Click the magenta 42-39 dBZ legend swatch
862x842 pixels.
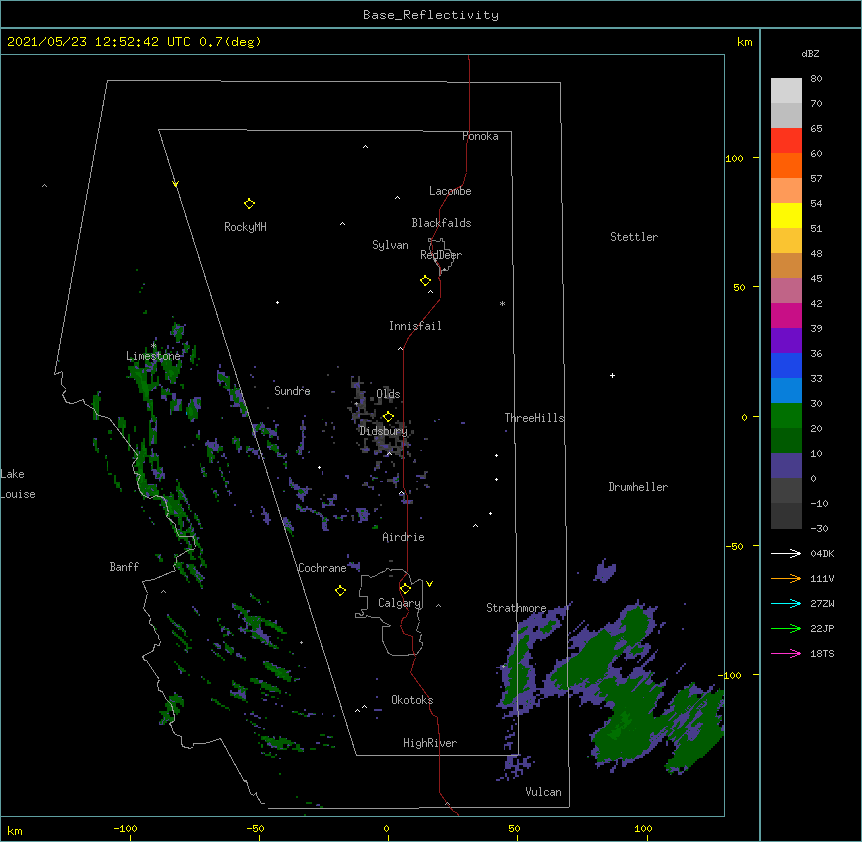[x=786, y=315]
